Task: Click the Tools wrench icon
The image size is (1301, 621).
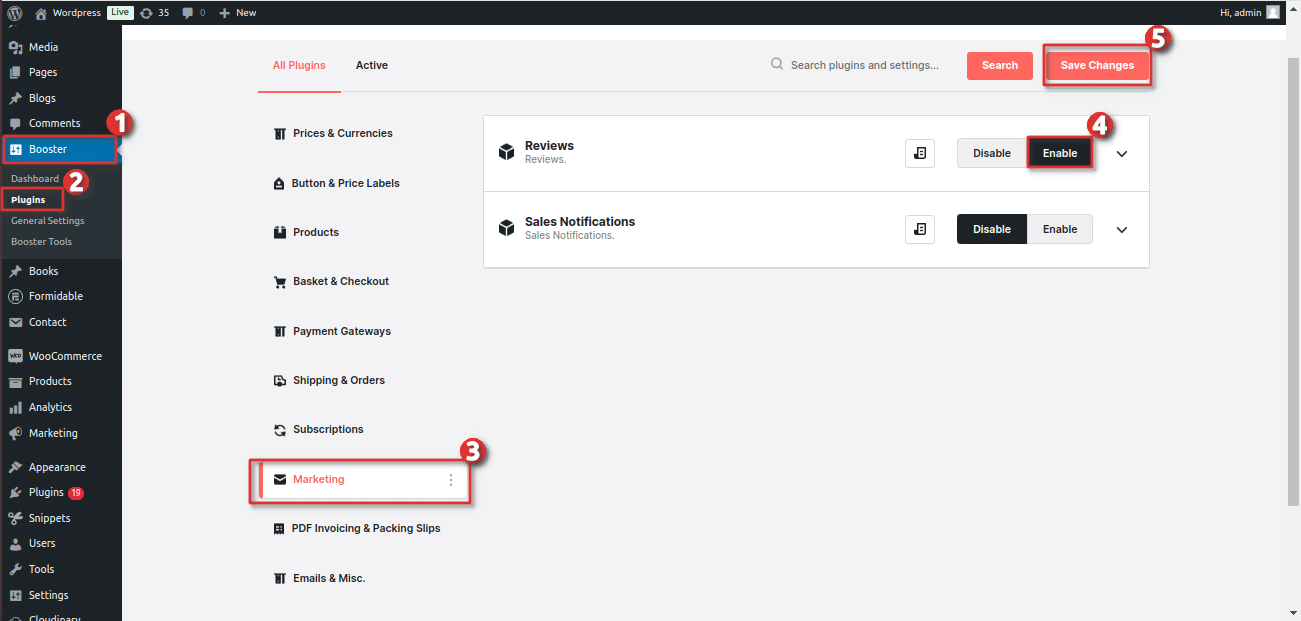Action: coord(15,569)
